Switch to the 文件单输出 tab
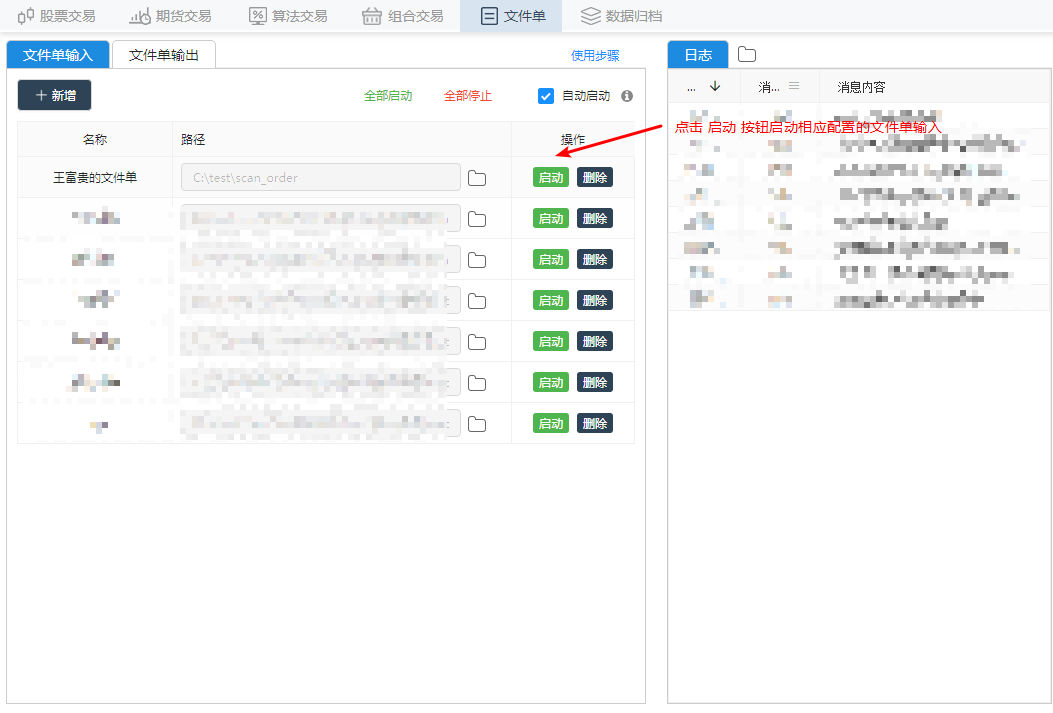This screenshot has width=1053, height=713. pyautogui.click(x=164, y=55)
